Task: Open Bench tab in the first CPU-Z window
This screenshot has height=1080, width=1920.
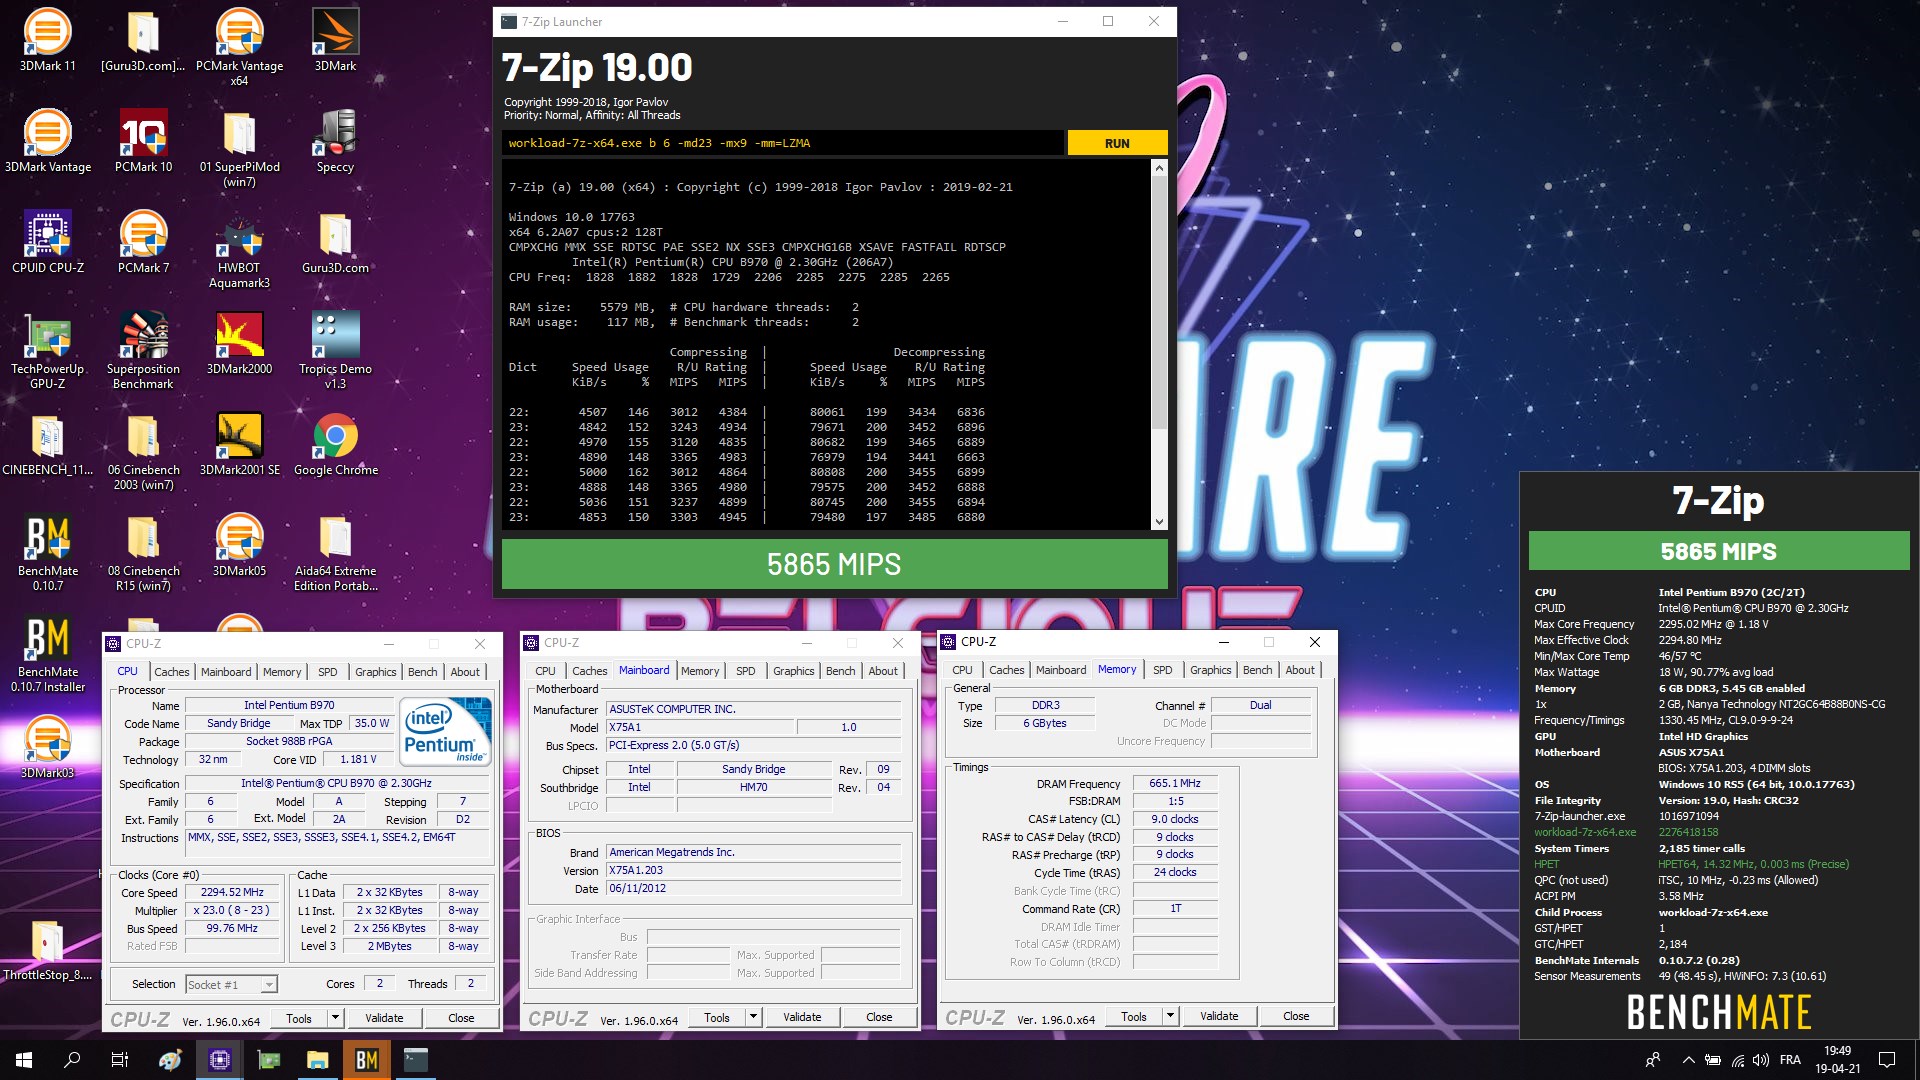Action: coord(423,672)
